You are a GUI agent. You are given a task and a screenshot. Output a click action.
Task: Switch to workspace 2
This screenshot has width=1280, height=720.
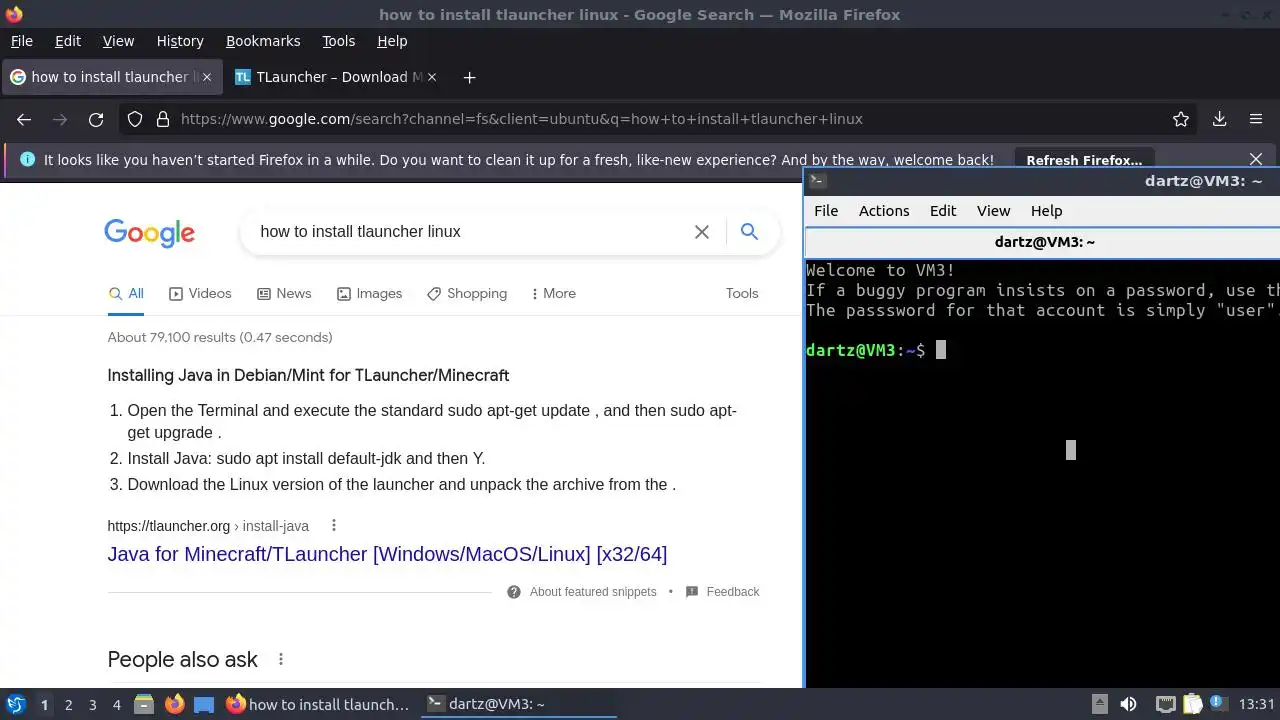tap(68, 705)
